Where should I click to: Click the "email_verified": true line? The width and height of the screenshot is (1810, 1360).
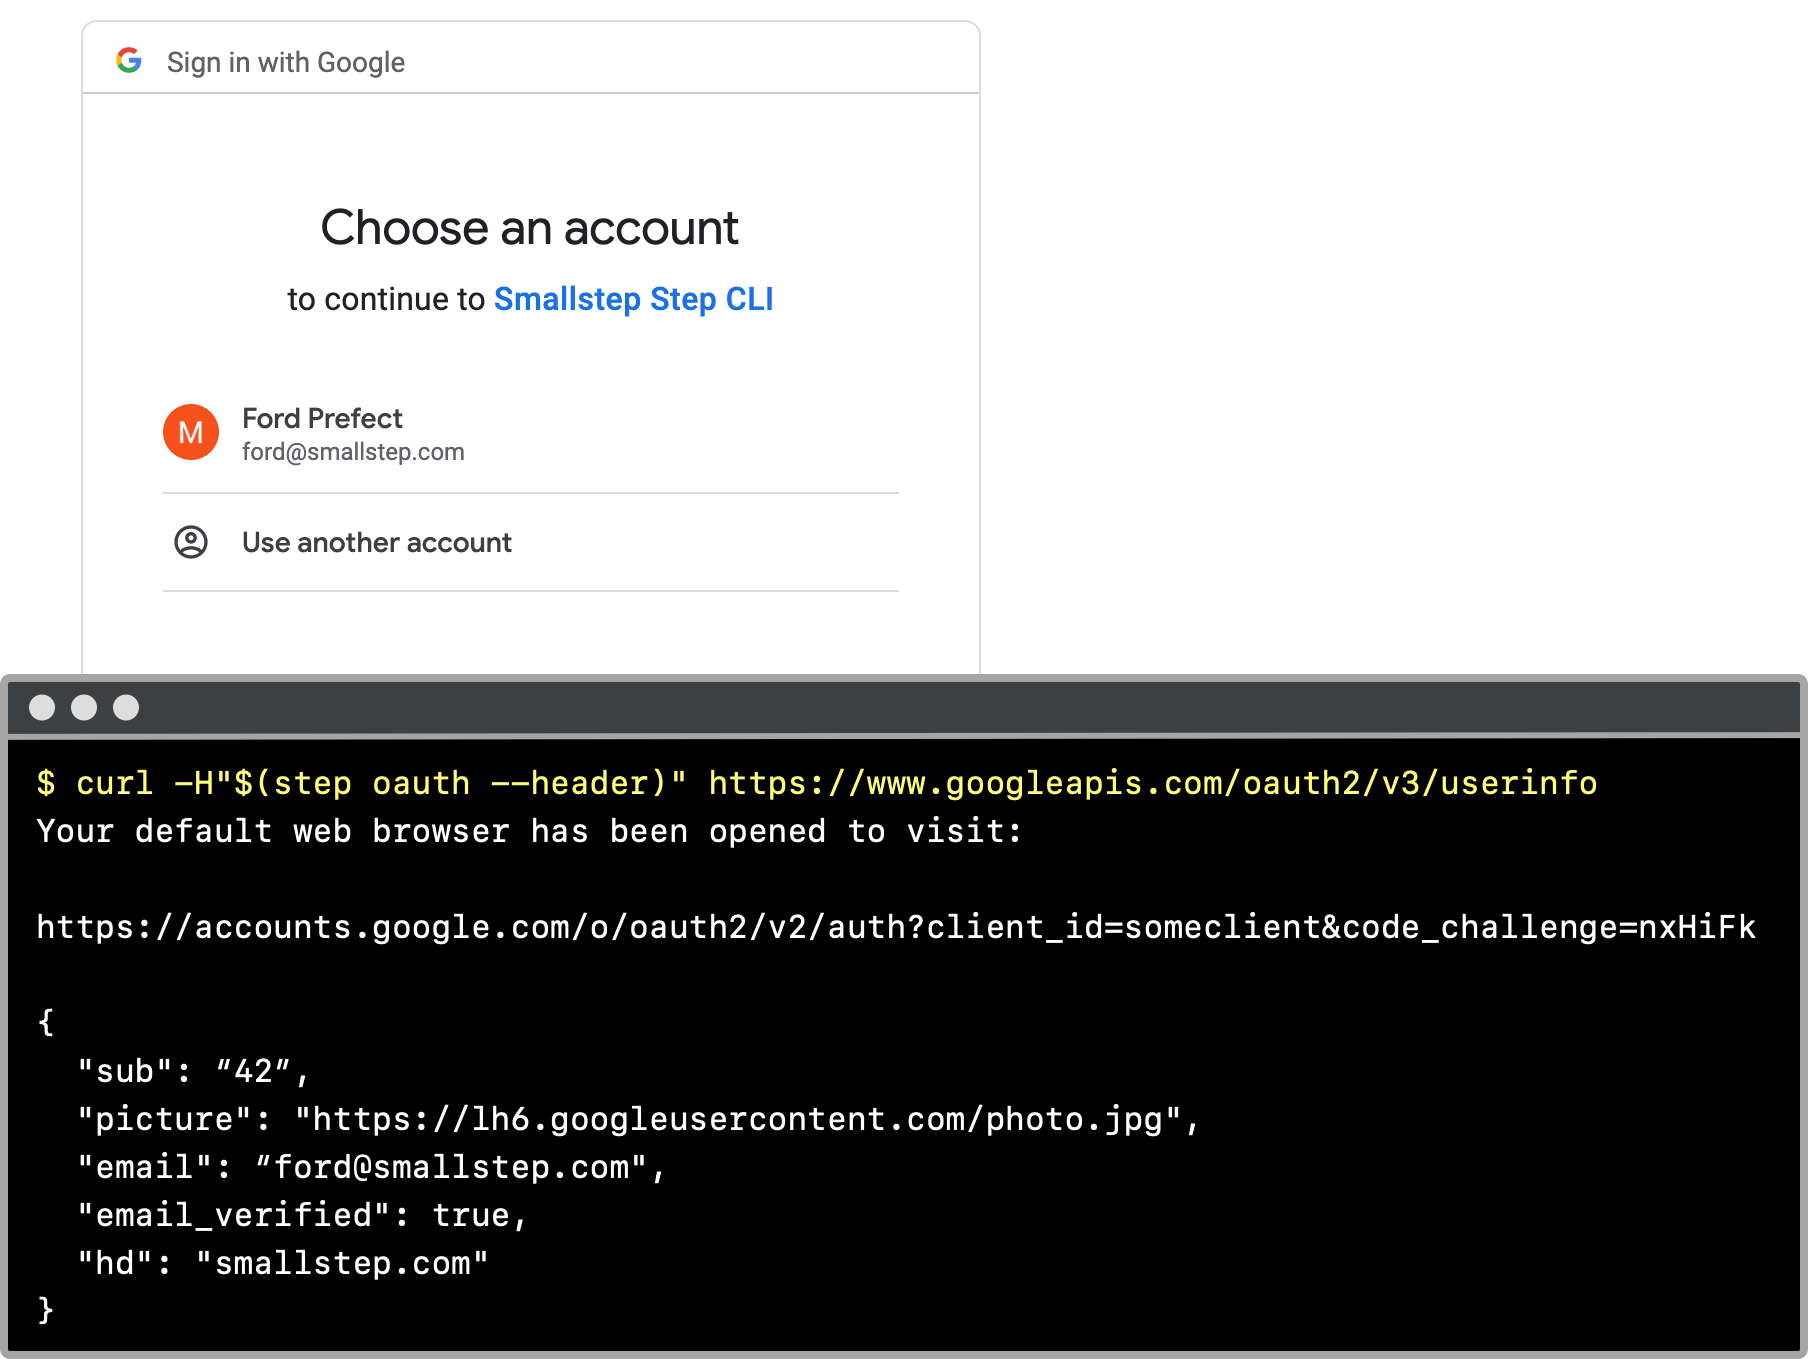(302, 1215)
